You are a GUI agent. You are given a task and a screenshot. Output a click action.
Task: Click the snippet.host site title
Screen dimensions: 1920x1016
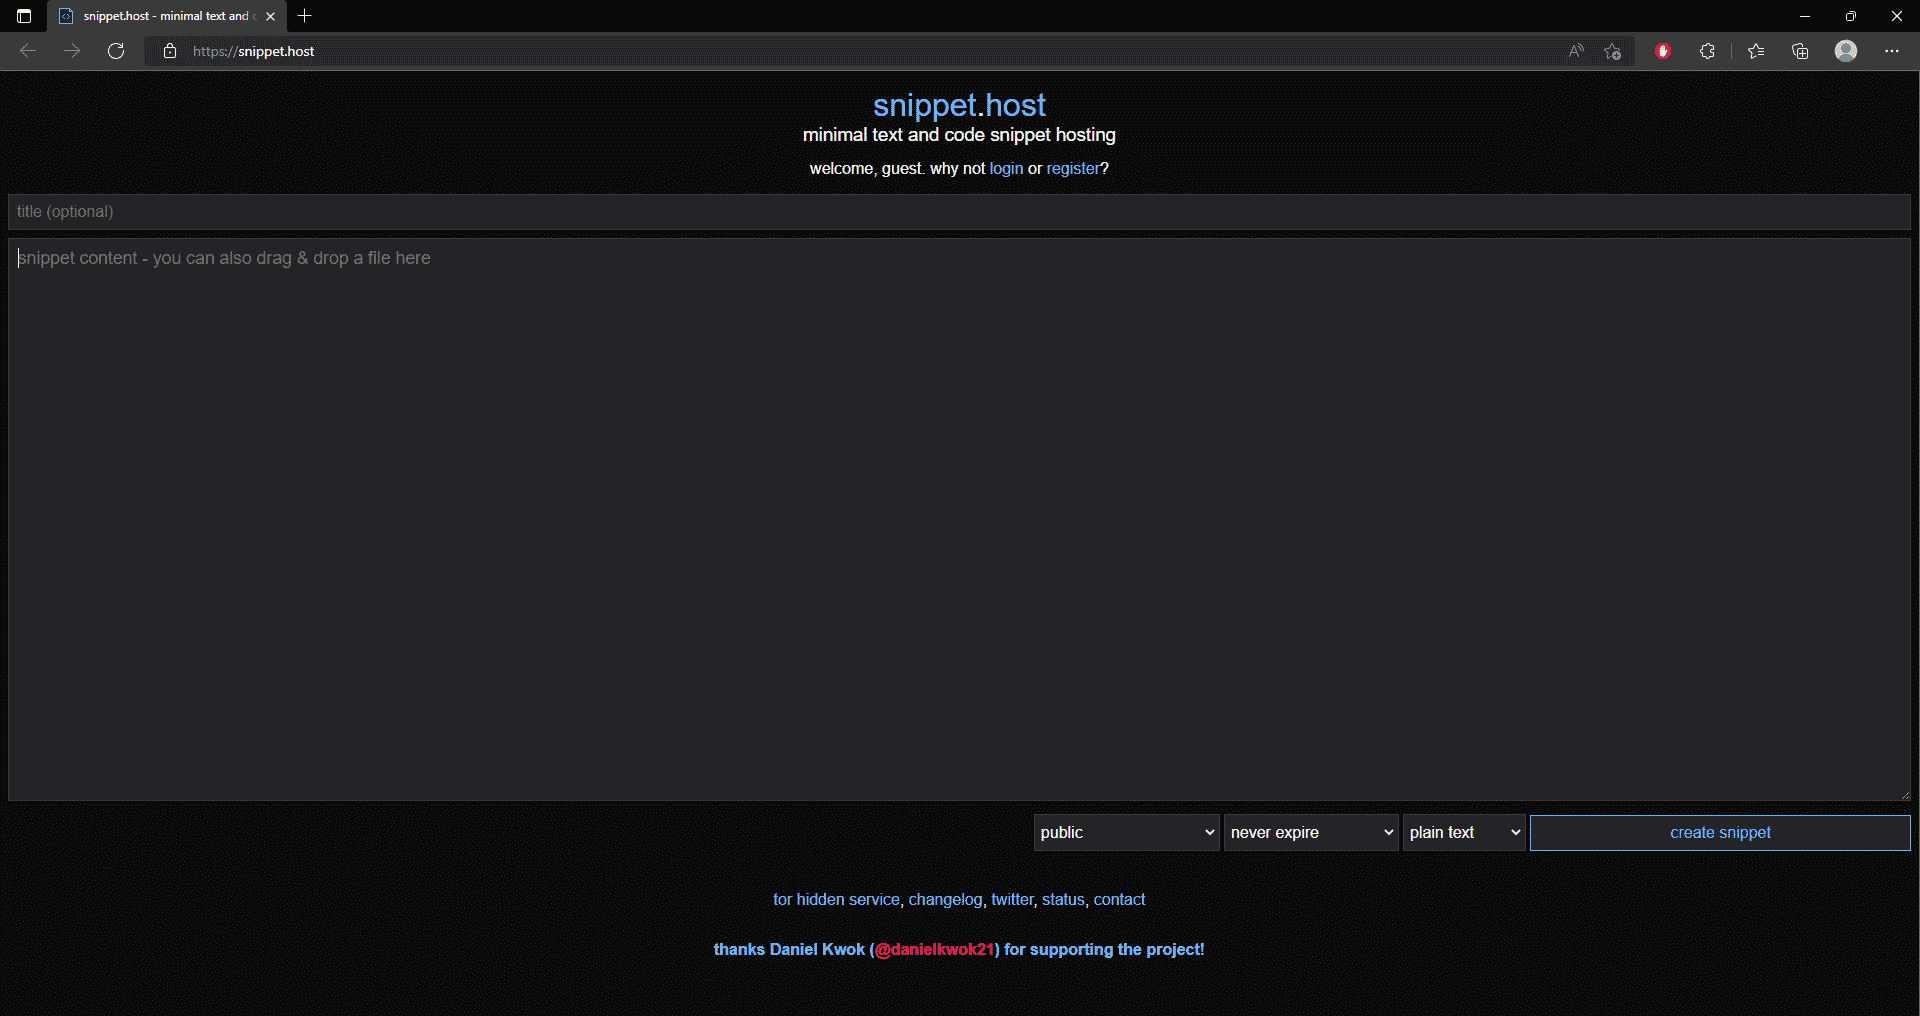point(959,105)
